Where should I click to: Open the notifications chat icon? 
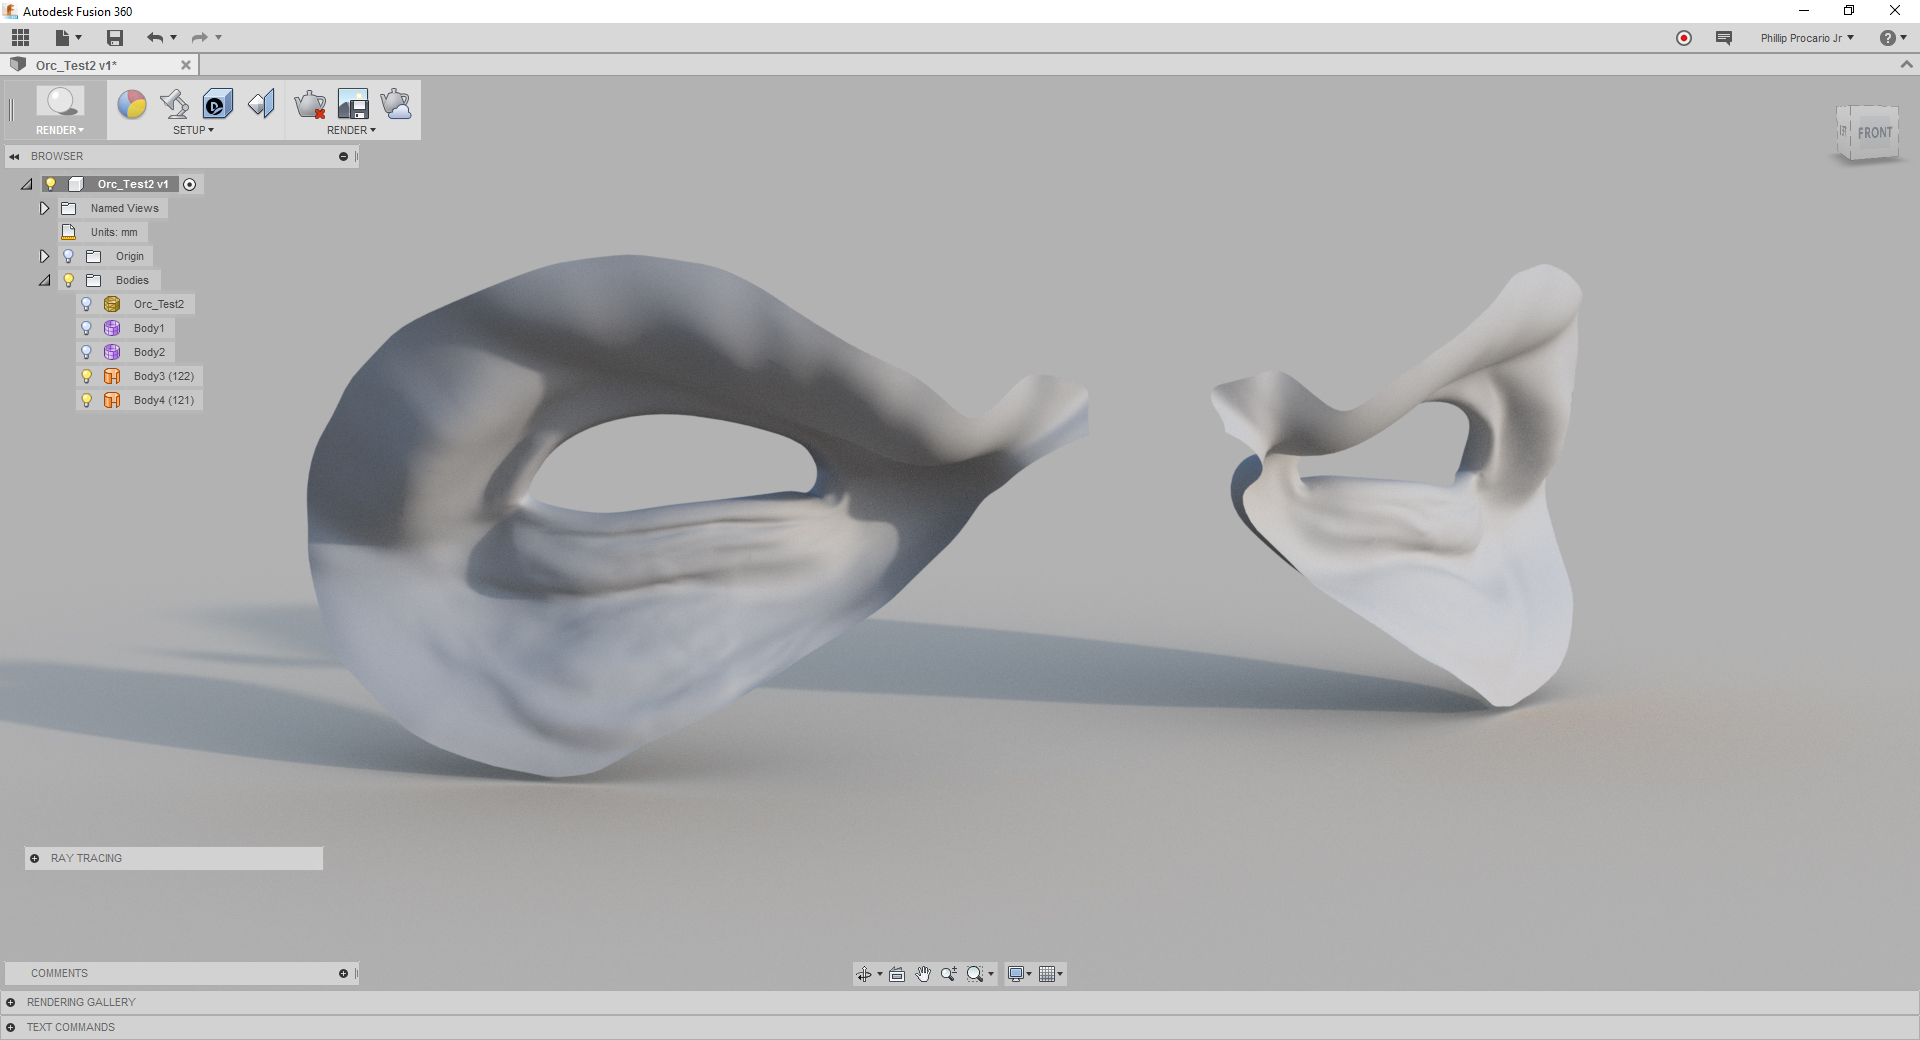click(x=1724, y=38)
